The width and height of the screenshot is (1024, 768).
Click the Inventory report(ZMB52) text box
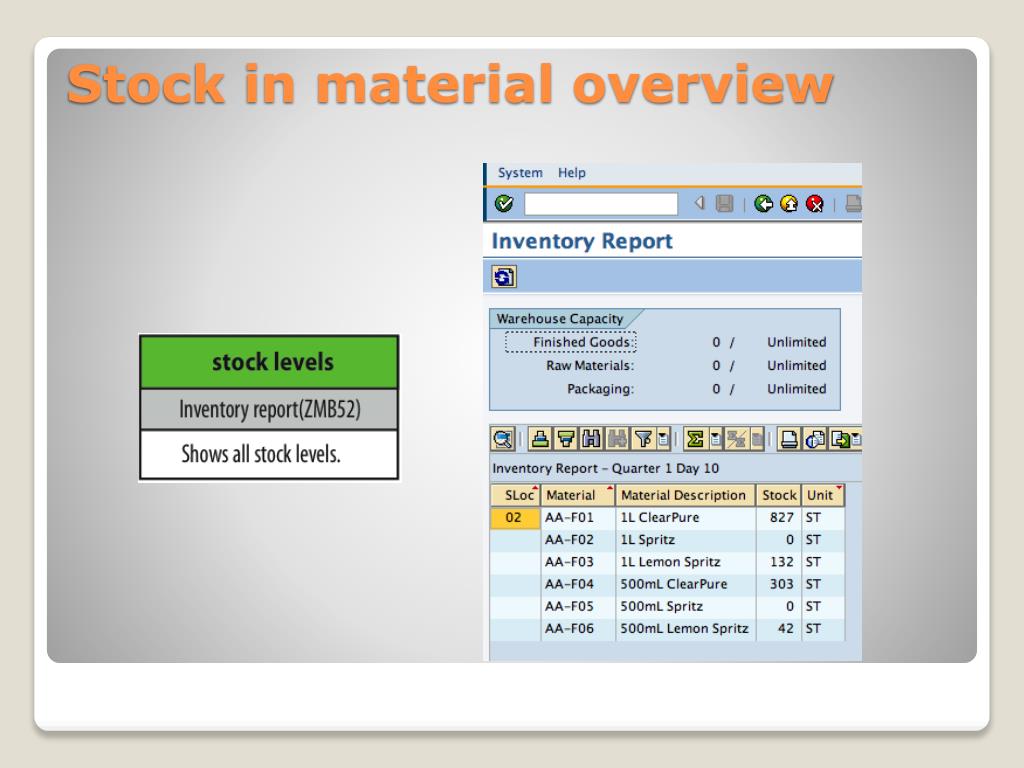tap(269, 409)
